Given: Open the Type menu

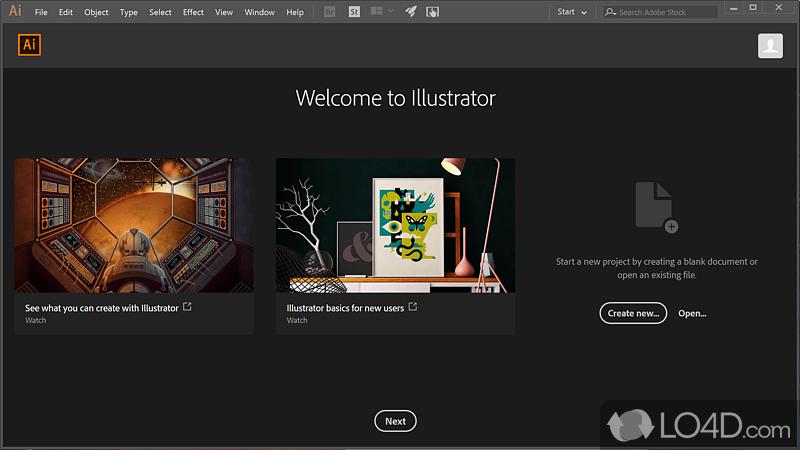Looking at the screenshot, I should click(x=129, y=12).
